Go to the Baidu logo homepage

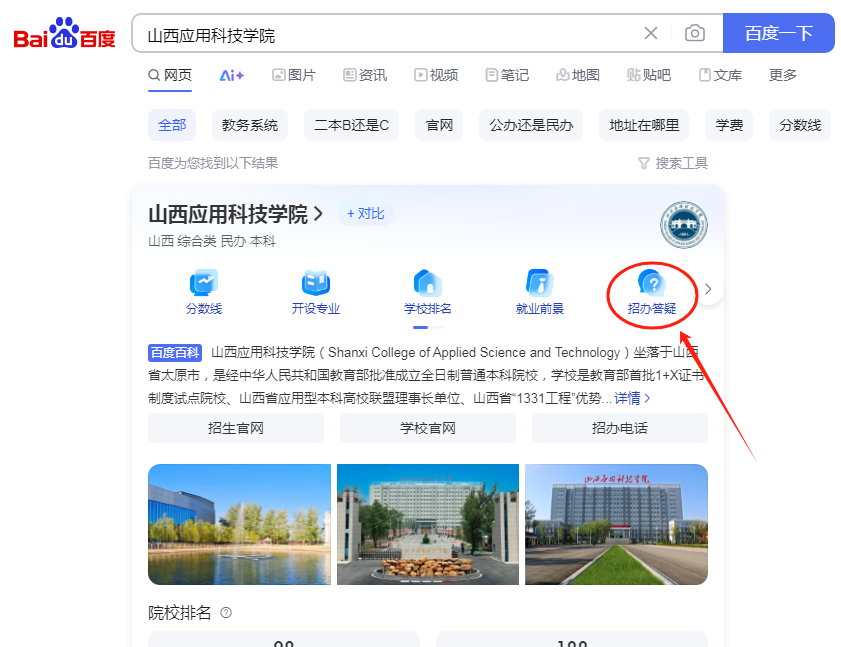point(64,35)
